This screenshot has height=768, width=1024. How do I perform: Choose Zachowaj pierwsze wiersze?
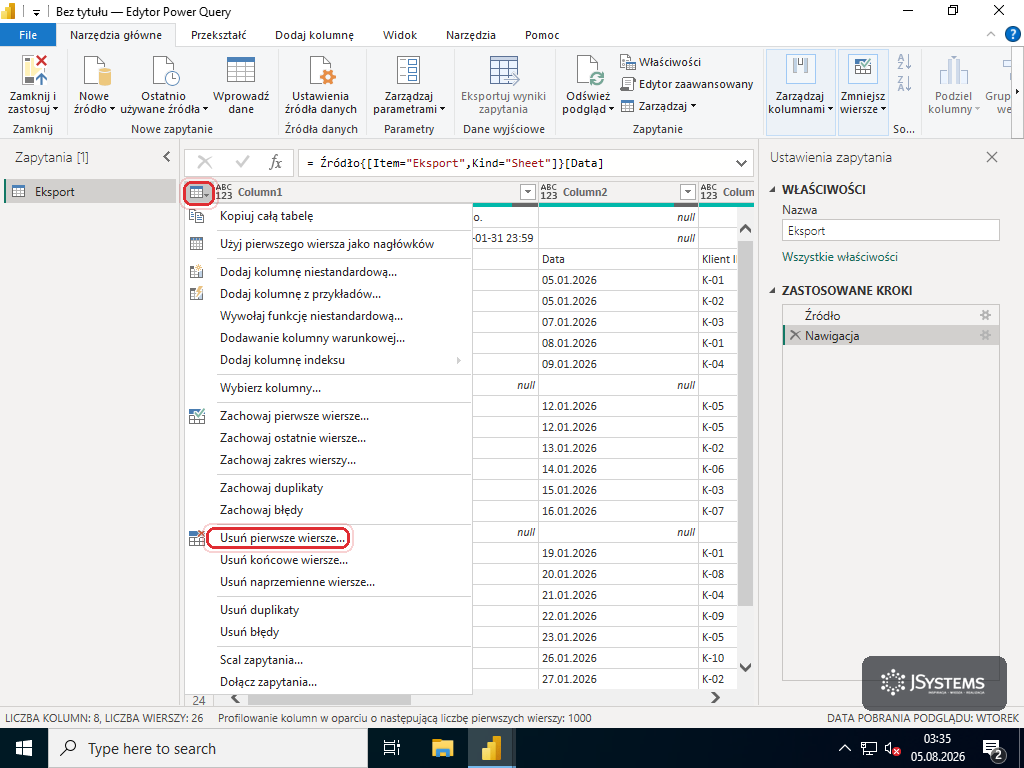coord(328,416)
